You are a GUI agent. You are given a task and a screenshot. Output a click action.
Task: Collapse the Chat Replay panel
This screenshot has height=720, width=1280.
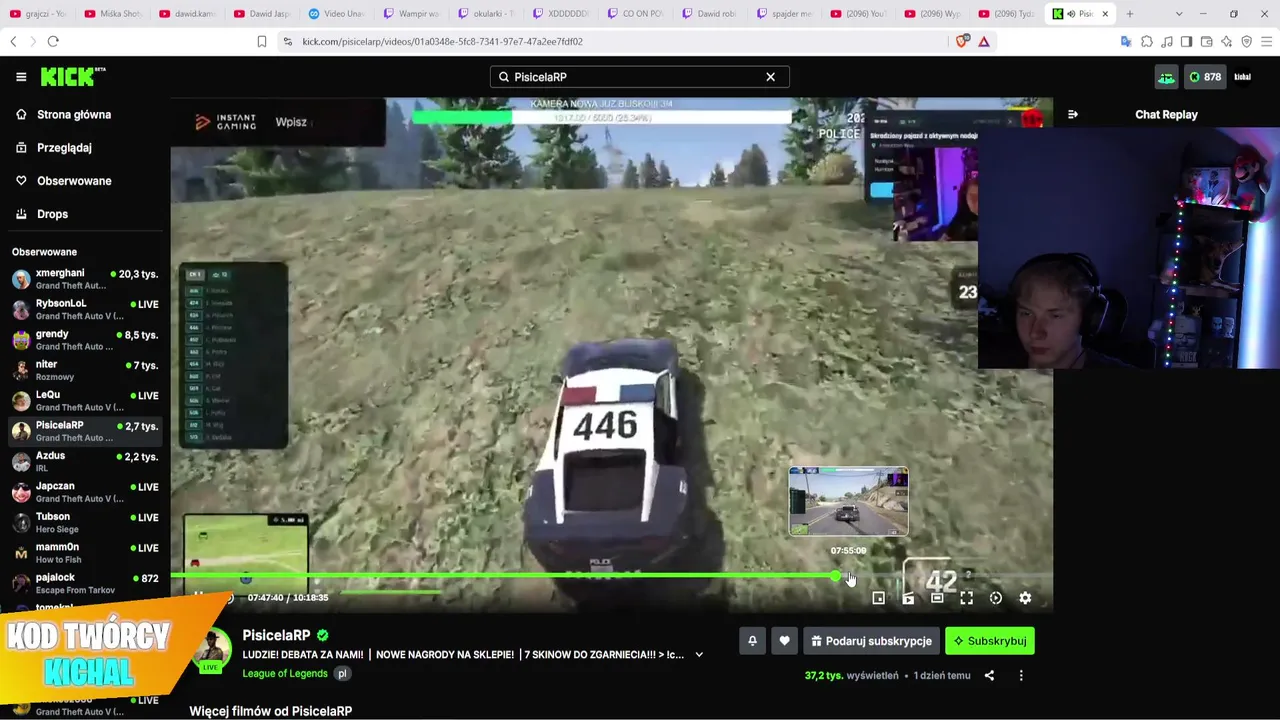[1072, 114]
